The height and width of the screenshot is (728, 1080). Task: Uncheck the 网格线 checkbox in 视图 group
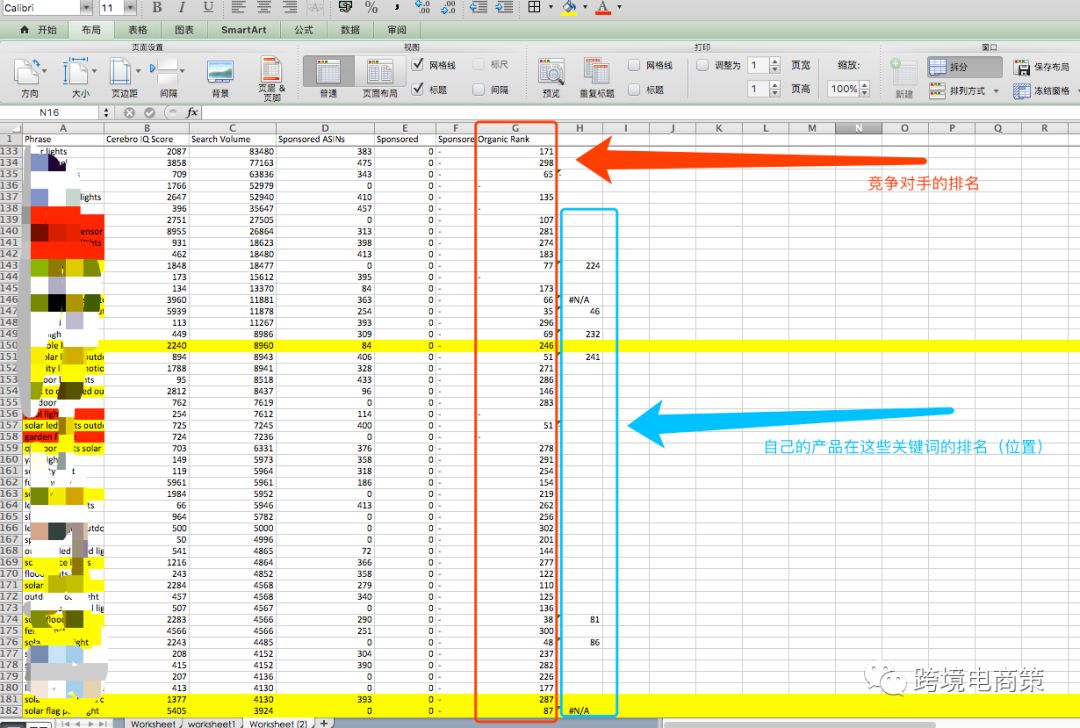point(418,65)
